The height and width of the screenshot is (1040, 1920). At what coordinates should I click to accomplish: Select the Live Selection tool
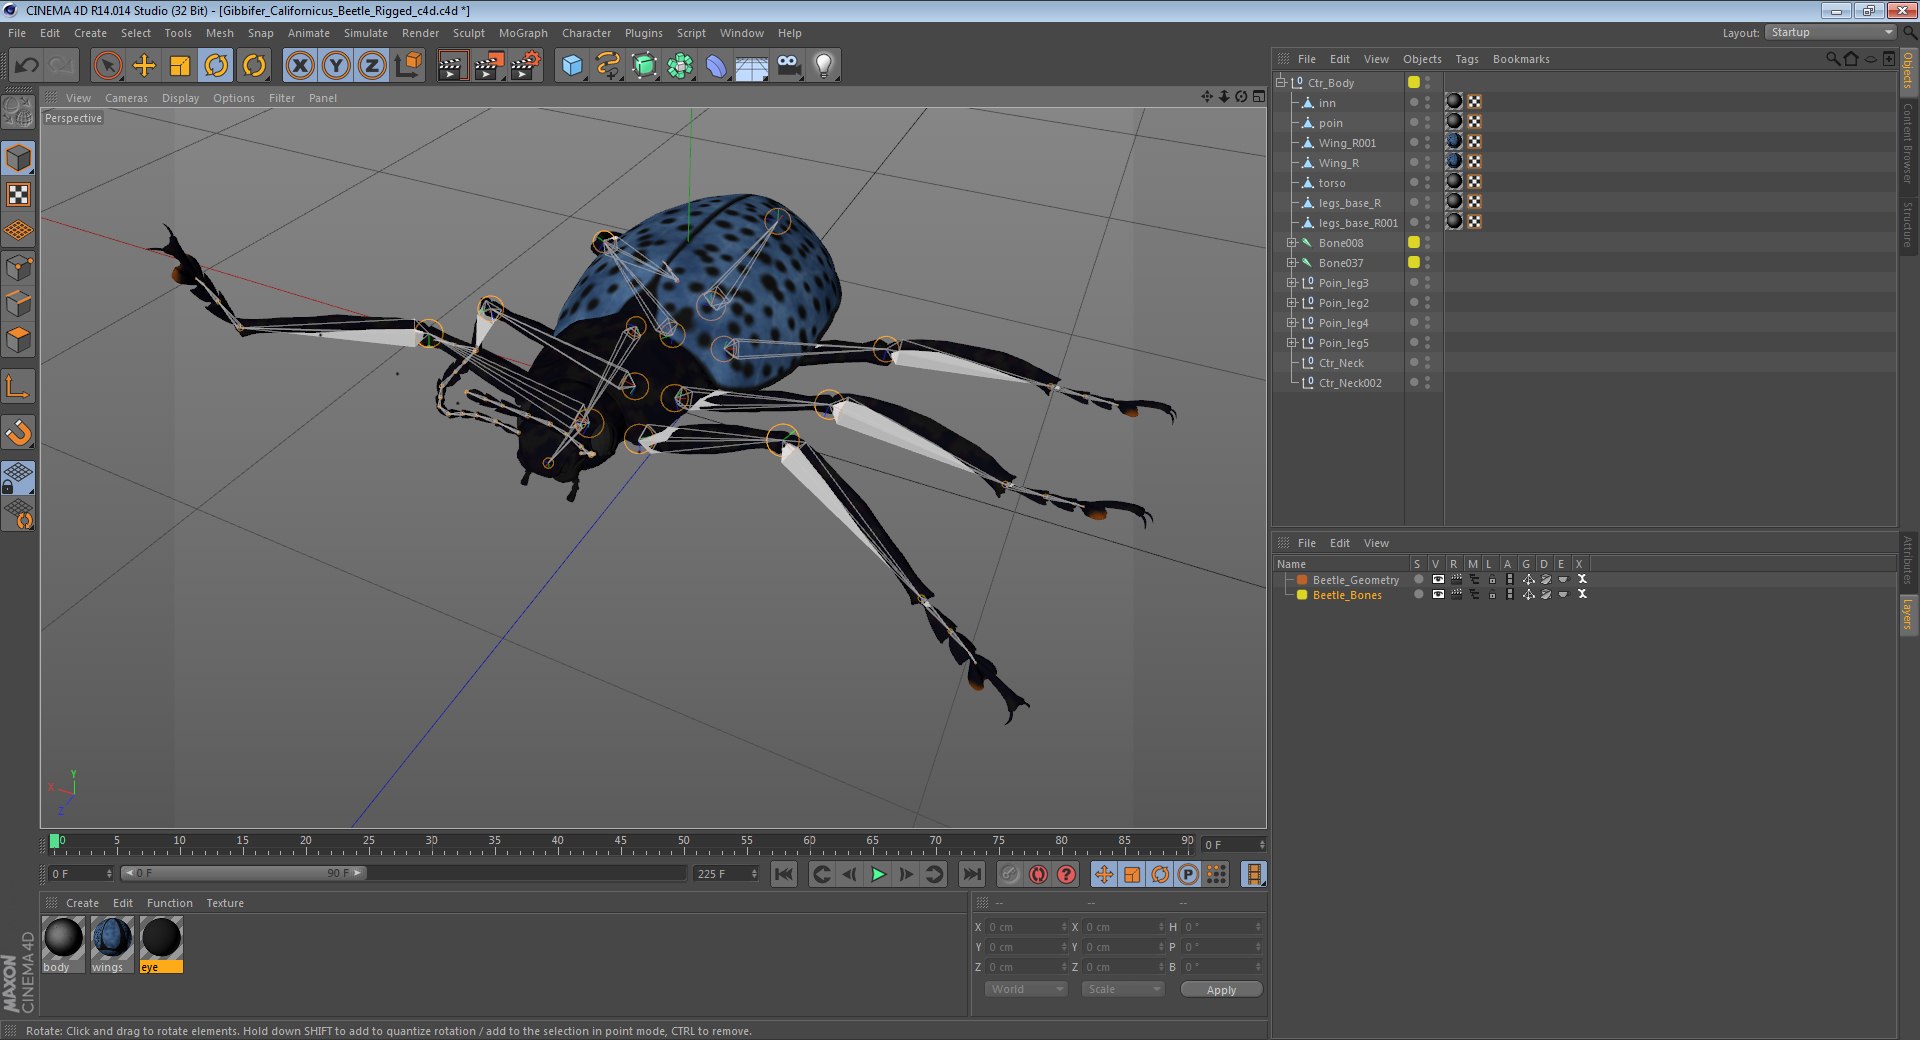pos(107,66)
